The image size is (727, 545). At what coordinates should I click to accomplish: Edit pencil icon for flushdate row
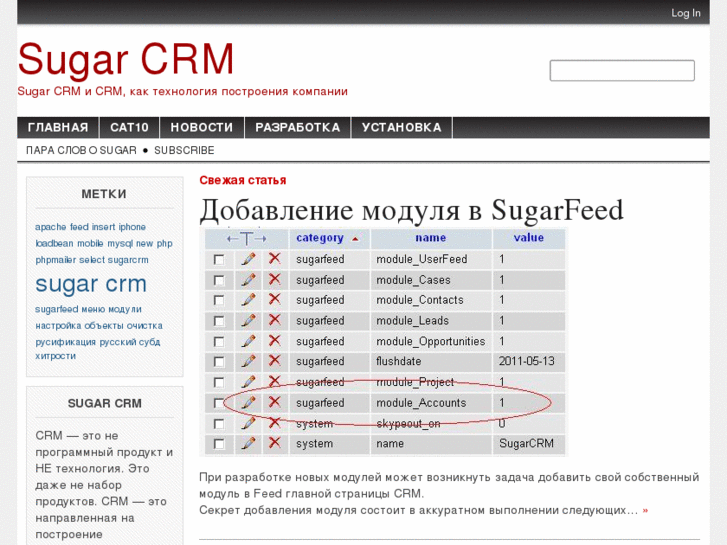click(x=249, y=361)
